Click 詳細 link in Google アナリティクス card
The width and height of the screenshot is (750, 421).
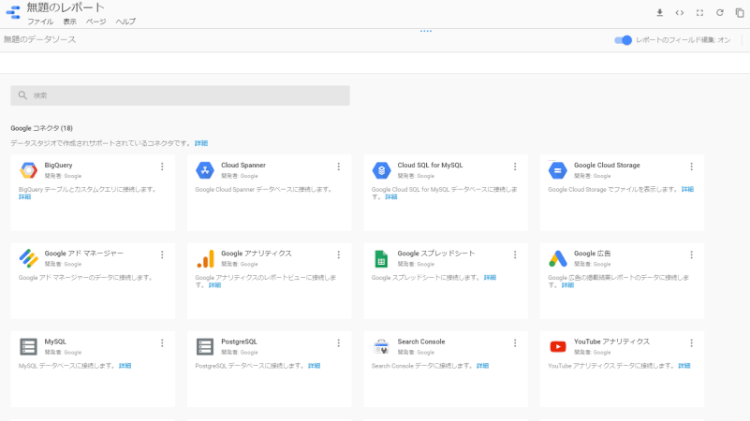point(215,285)
